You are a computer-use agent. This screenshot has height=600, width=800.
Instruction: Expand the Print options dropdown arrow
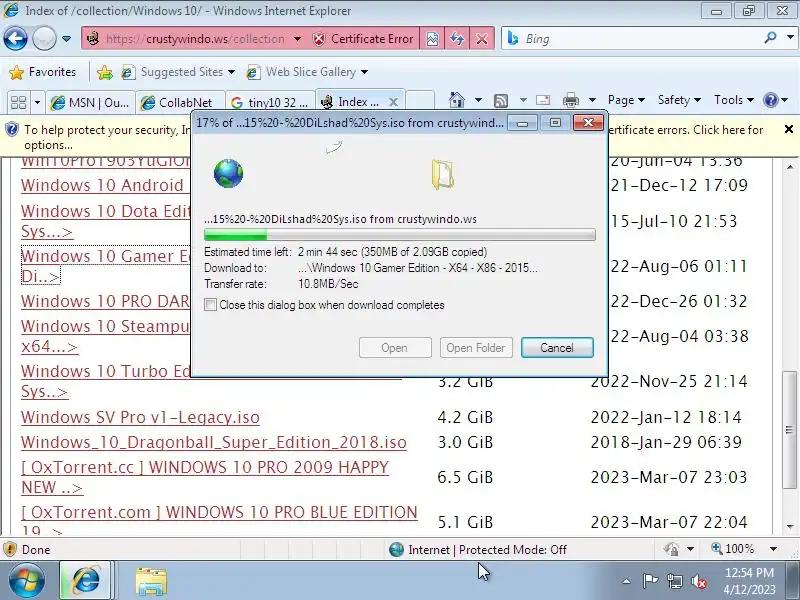click(x=592, y=100)
